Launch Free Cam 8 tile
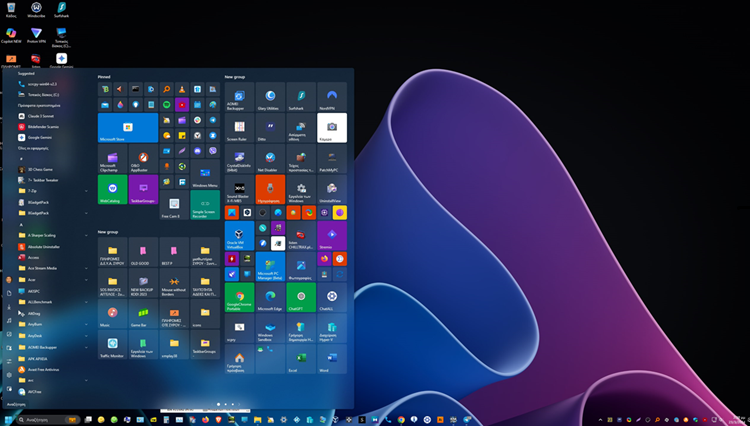Viewport: 750px width, 426px height. (x=174, y=205)
